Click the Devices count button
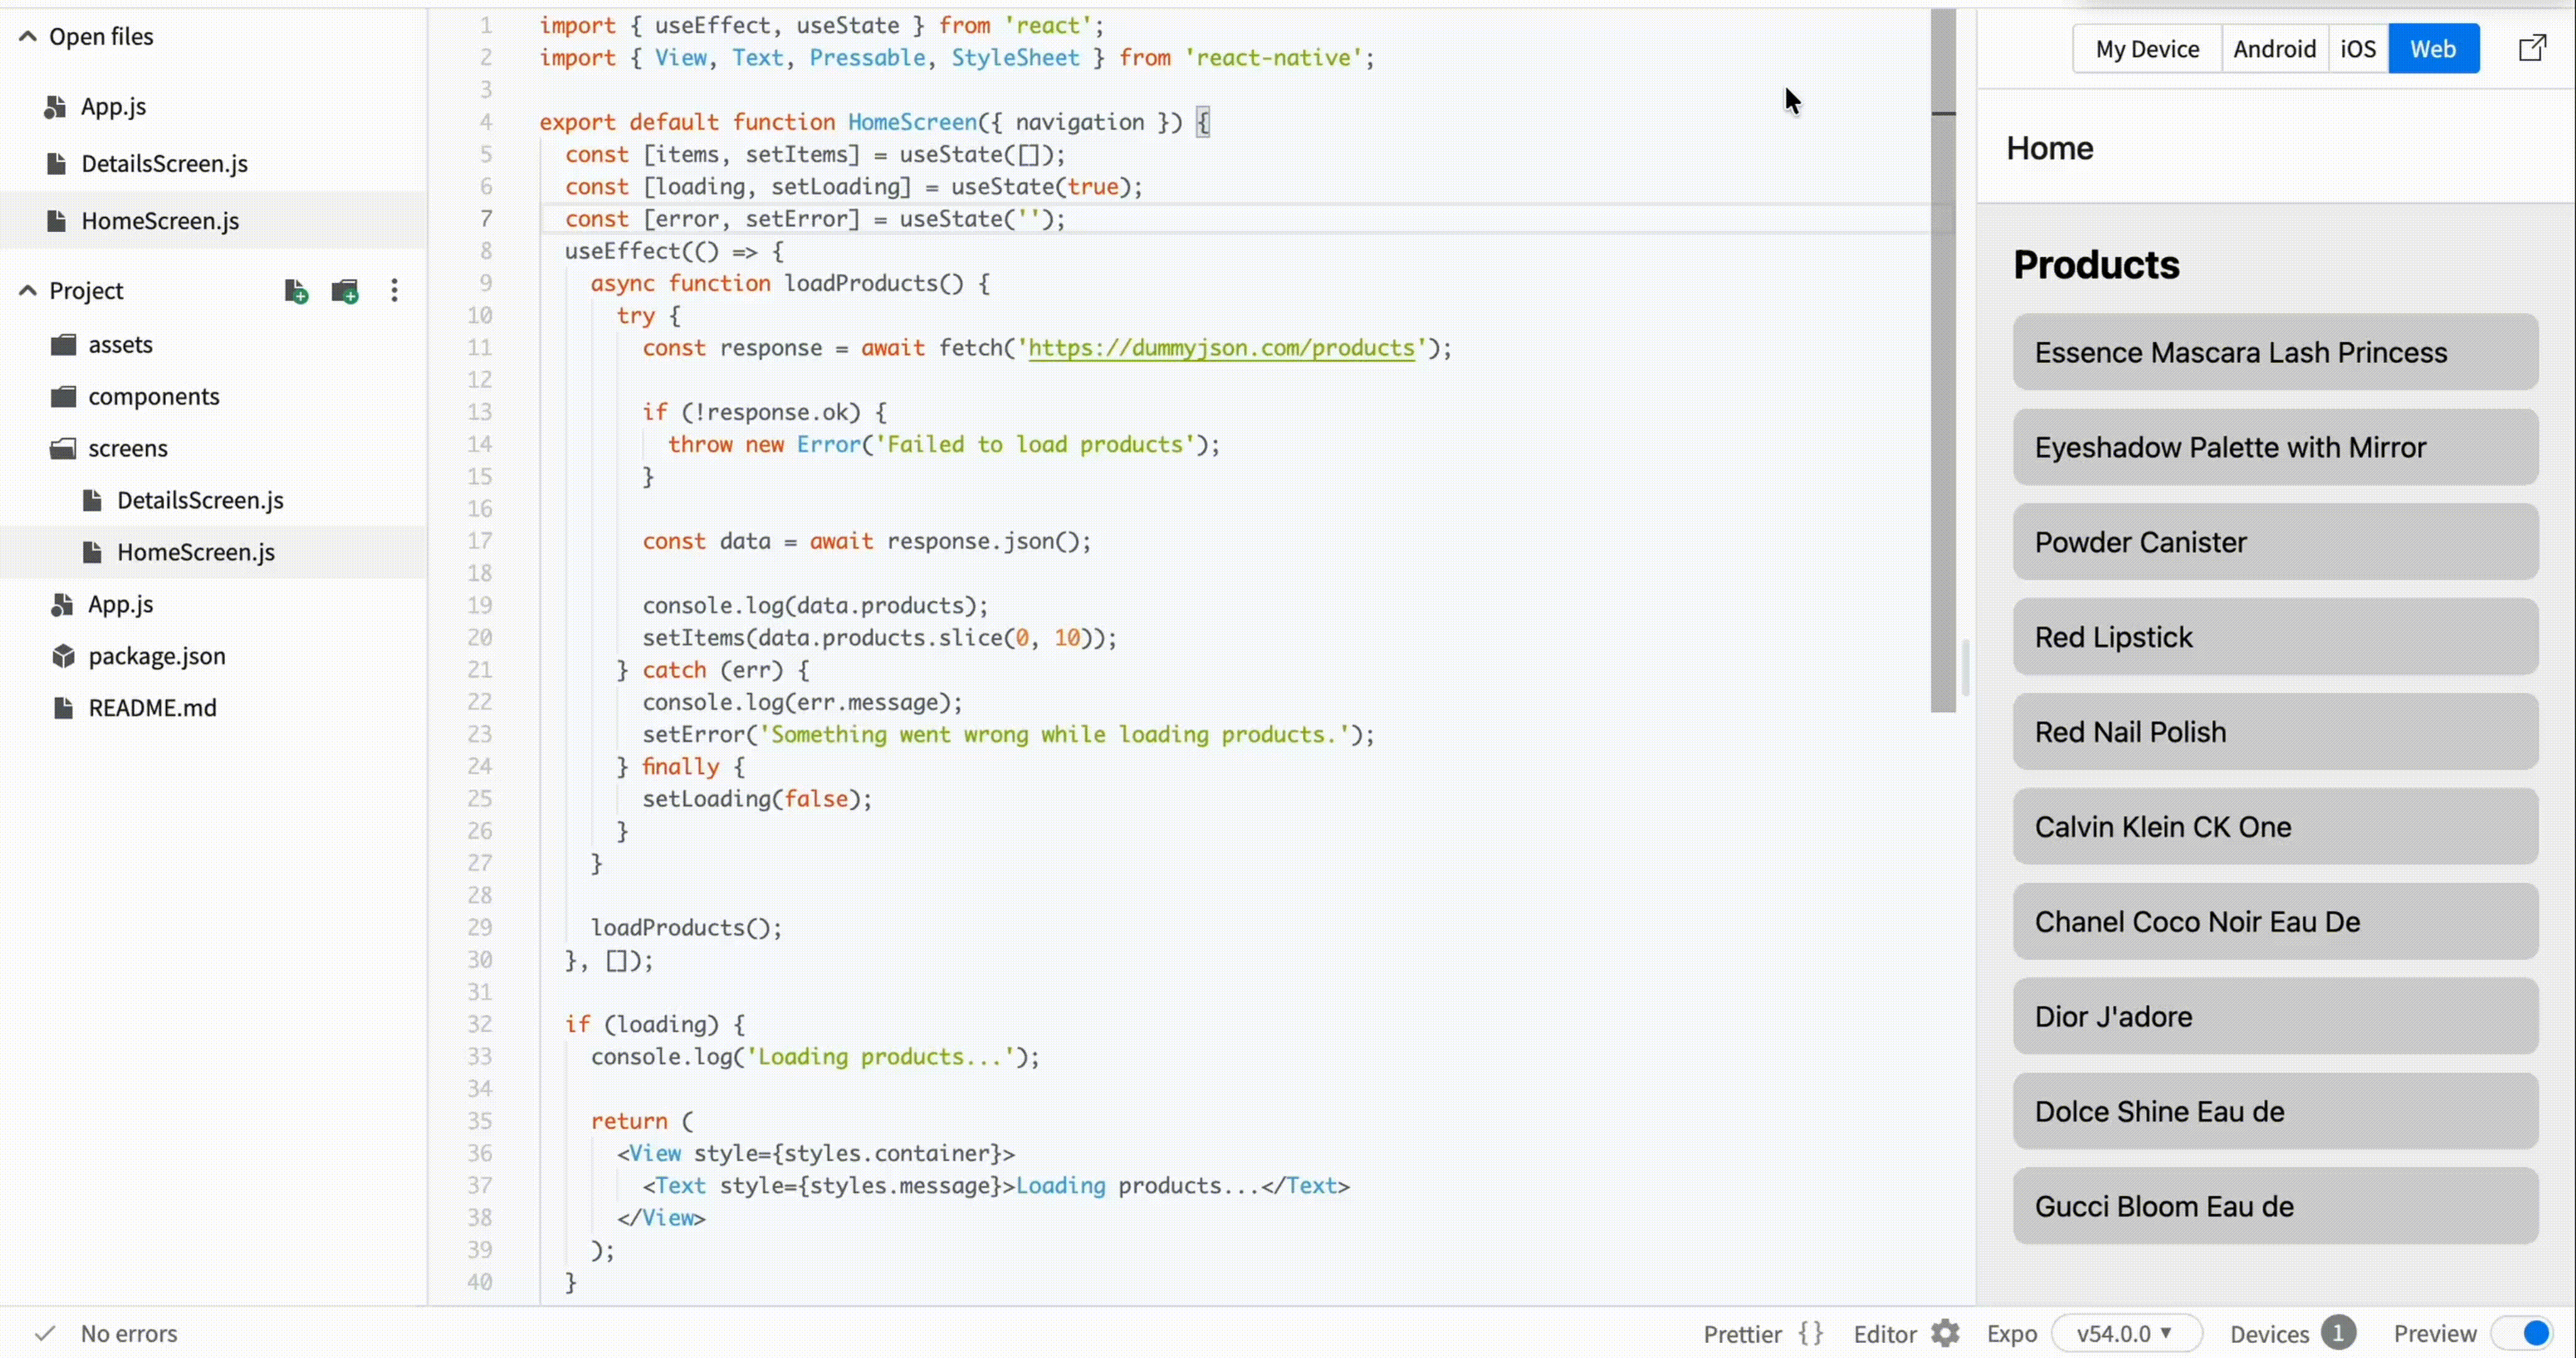The width and height of the screenshot is (2576, 1358). 2337,1333
